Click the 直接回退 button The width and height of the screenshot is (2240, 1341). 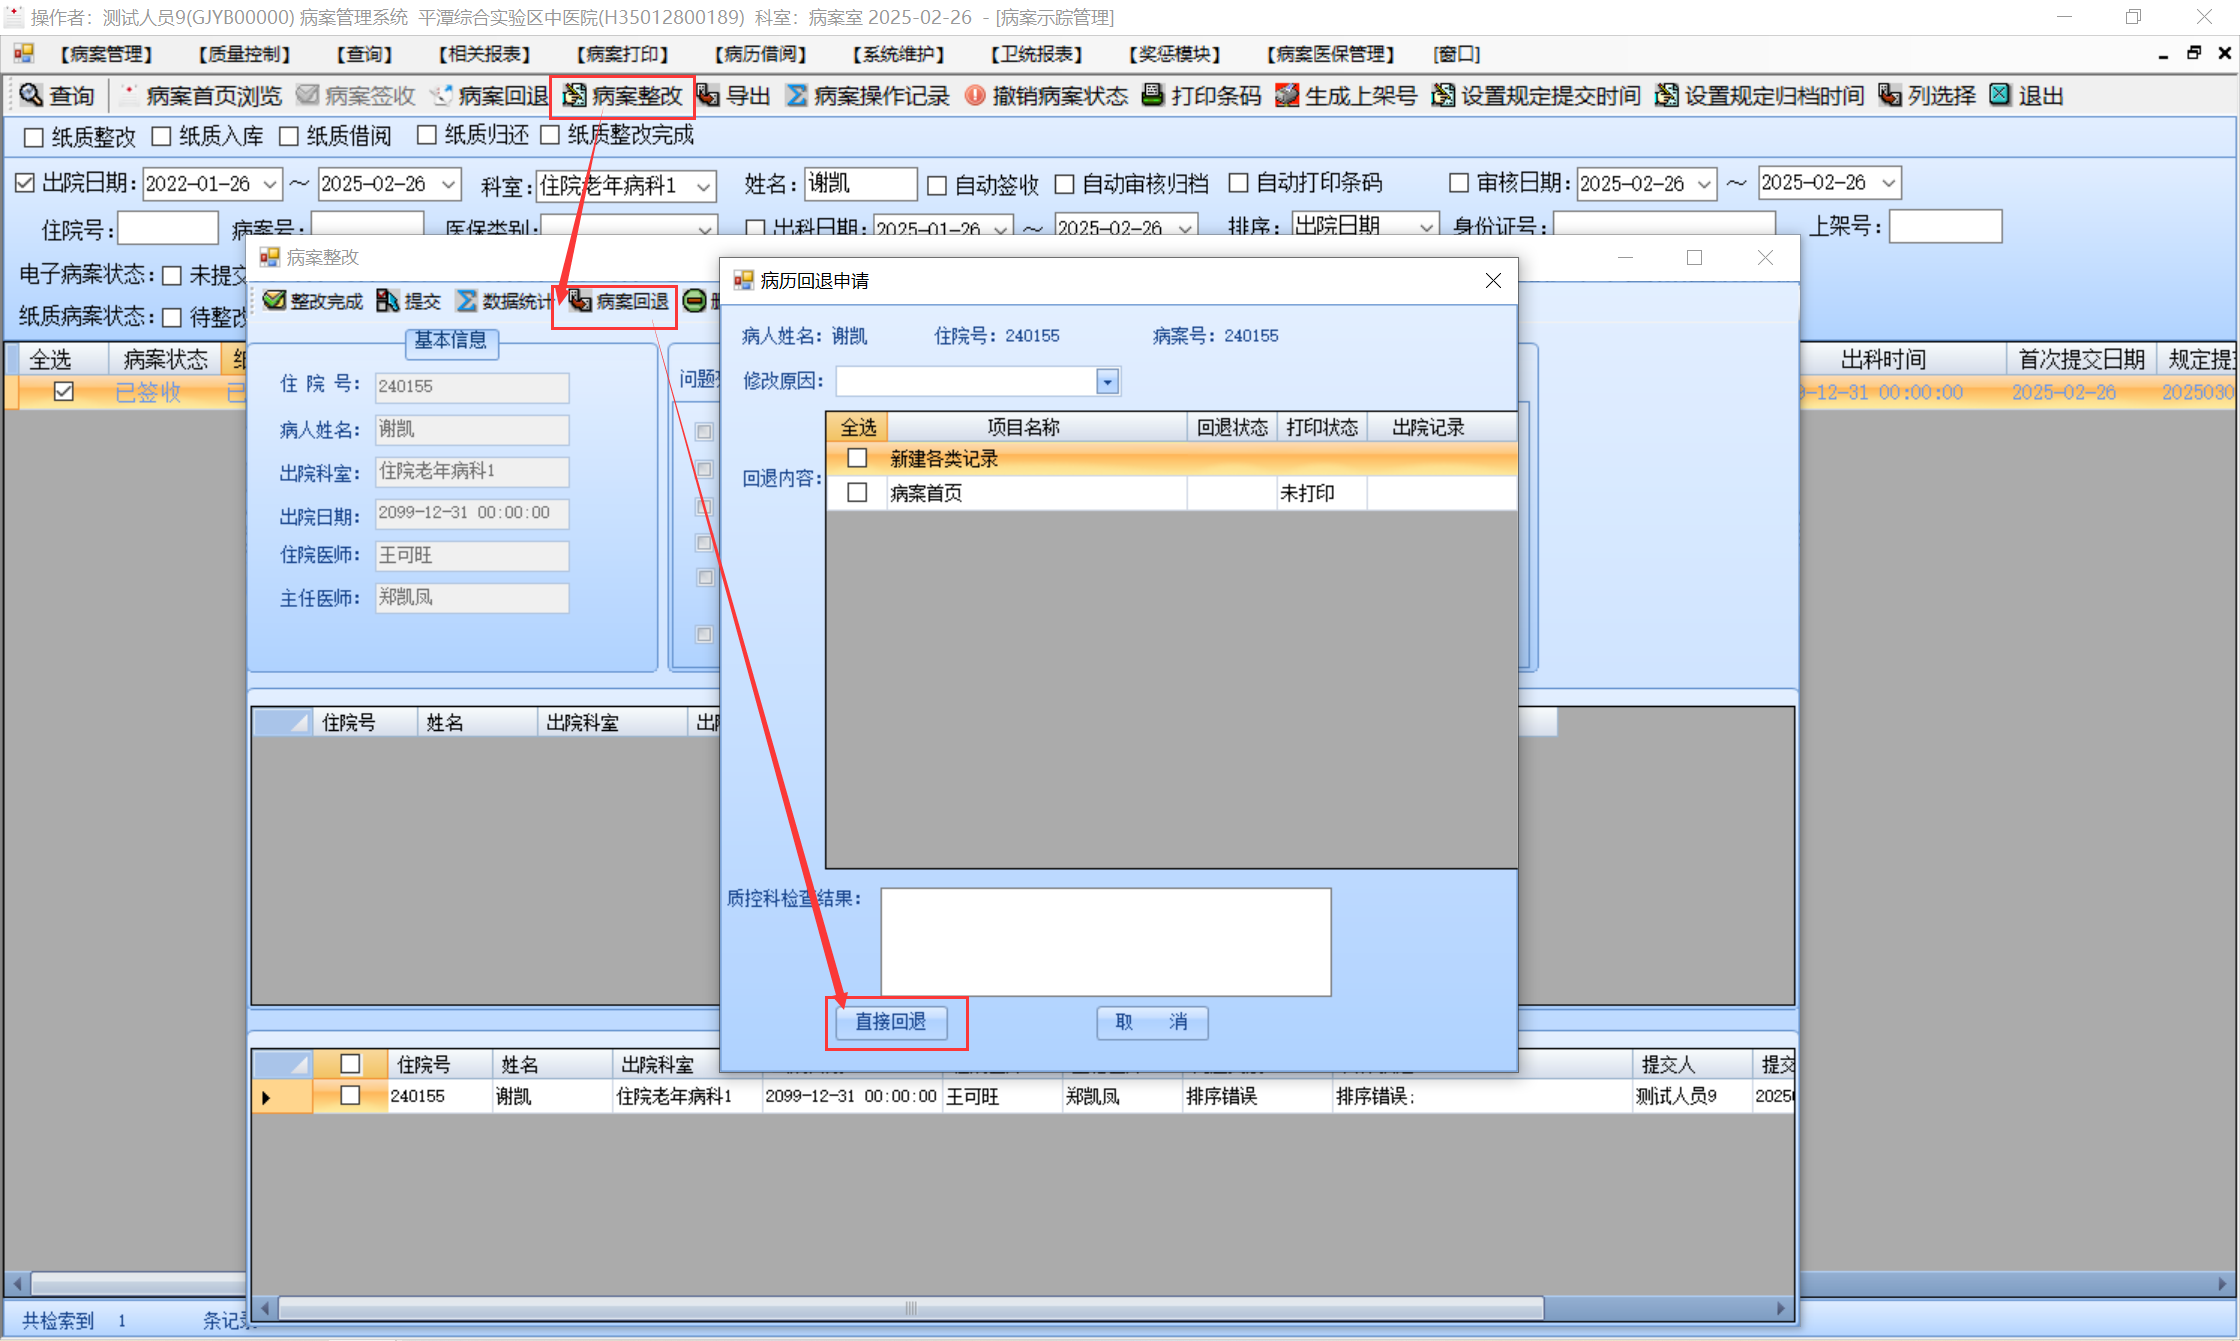[891, 1022]
